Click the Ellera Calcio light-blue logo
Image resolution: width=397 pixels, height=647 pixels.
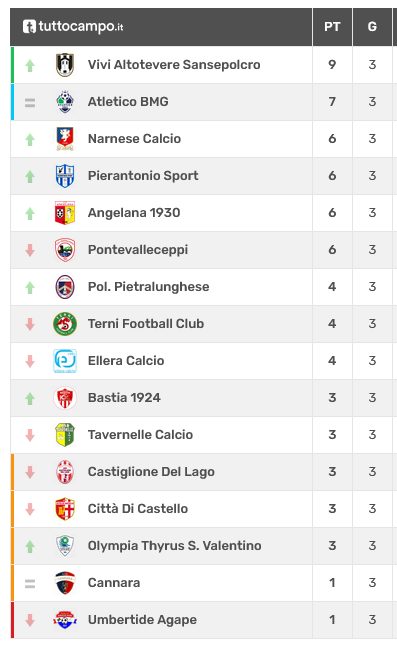click(65, 361)
